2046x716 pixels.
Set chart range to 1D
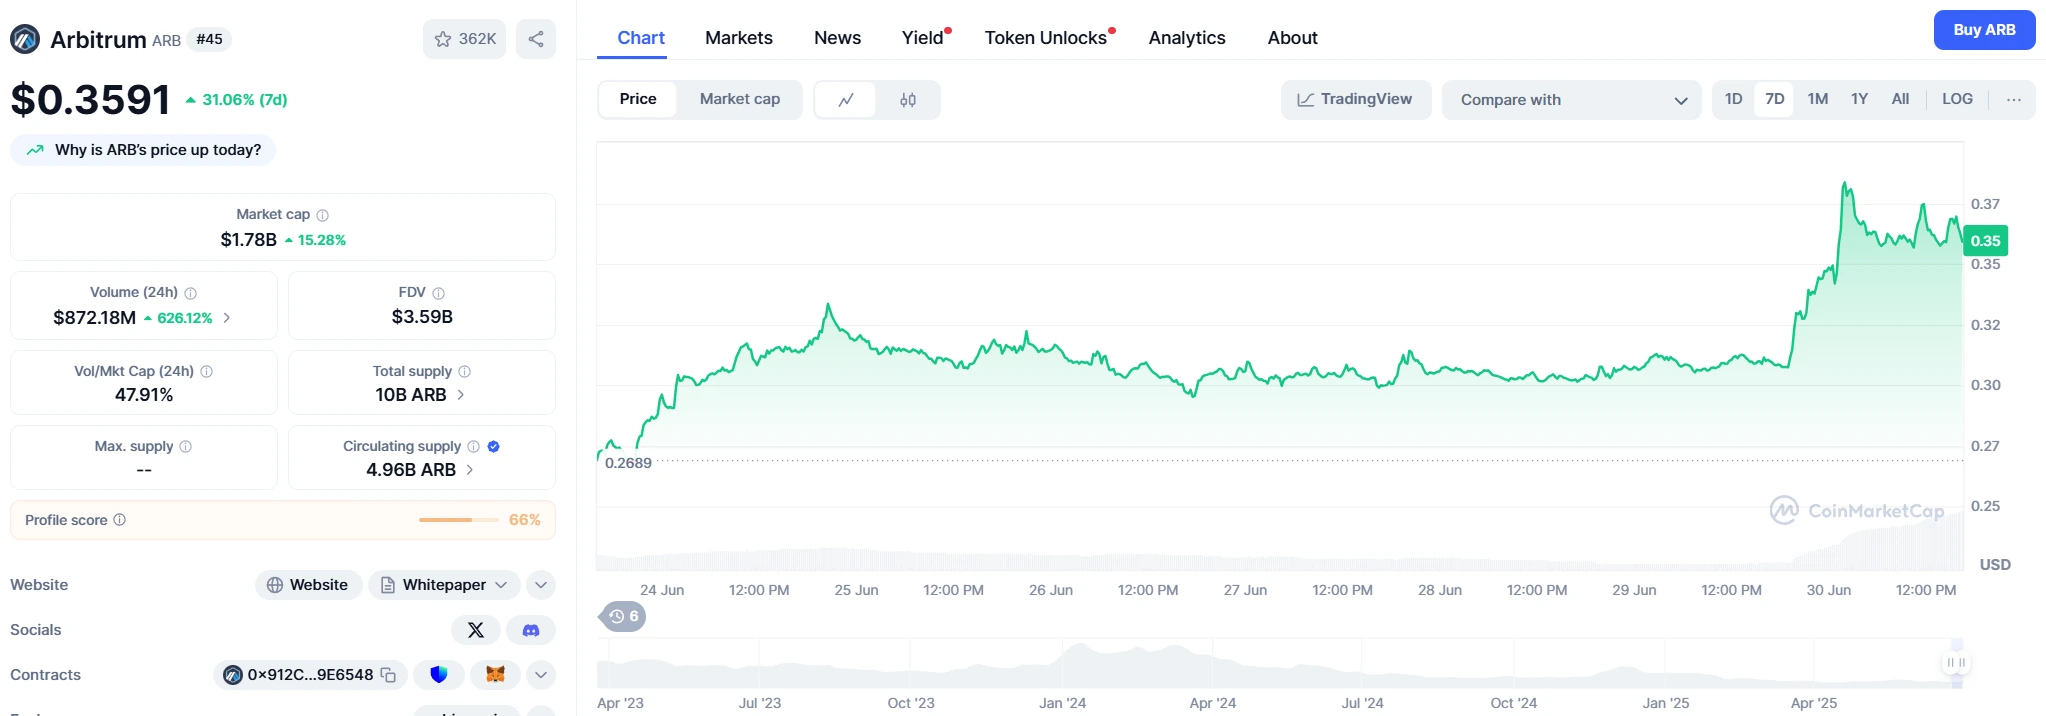coord(1734,99)
